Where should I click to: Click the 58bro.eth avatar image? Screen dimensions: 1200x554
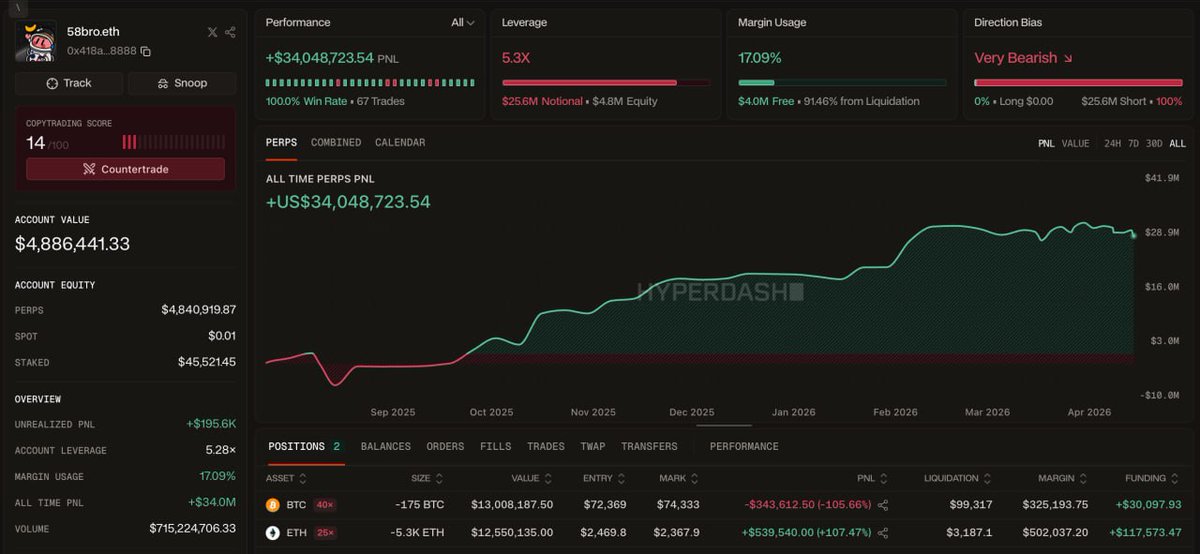point(37,41)
